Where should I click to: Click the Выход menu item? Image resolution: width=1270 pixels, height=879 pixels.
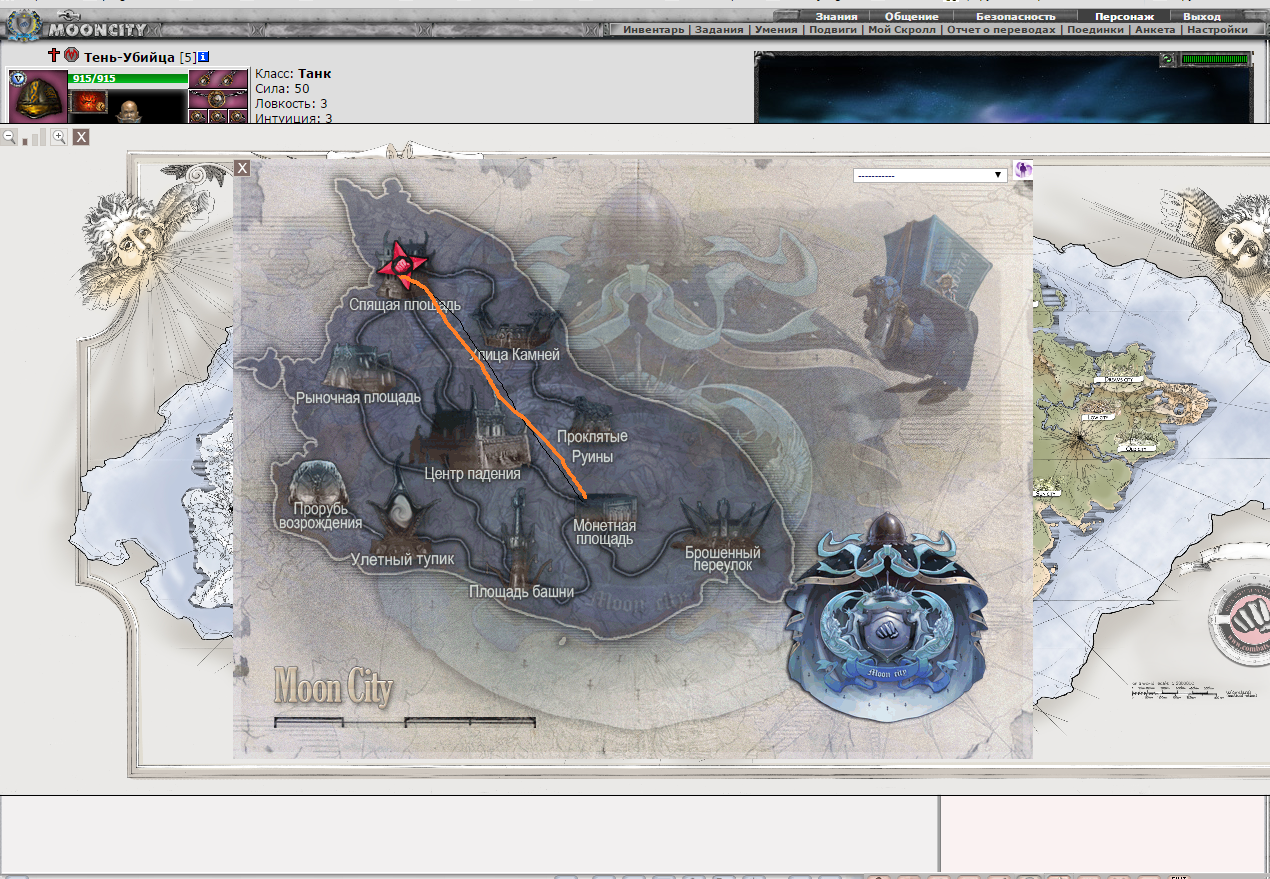pos(1201,16)
